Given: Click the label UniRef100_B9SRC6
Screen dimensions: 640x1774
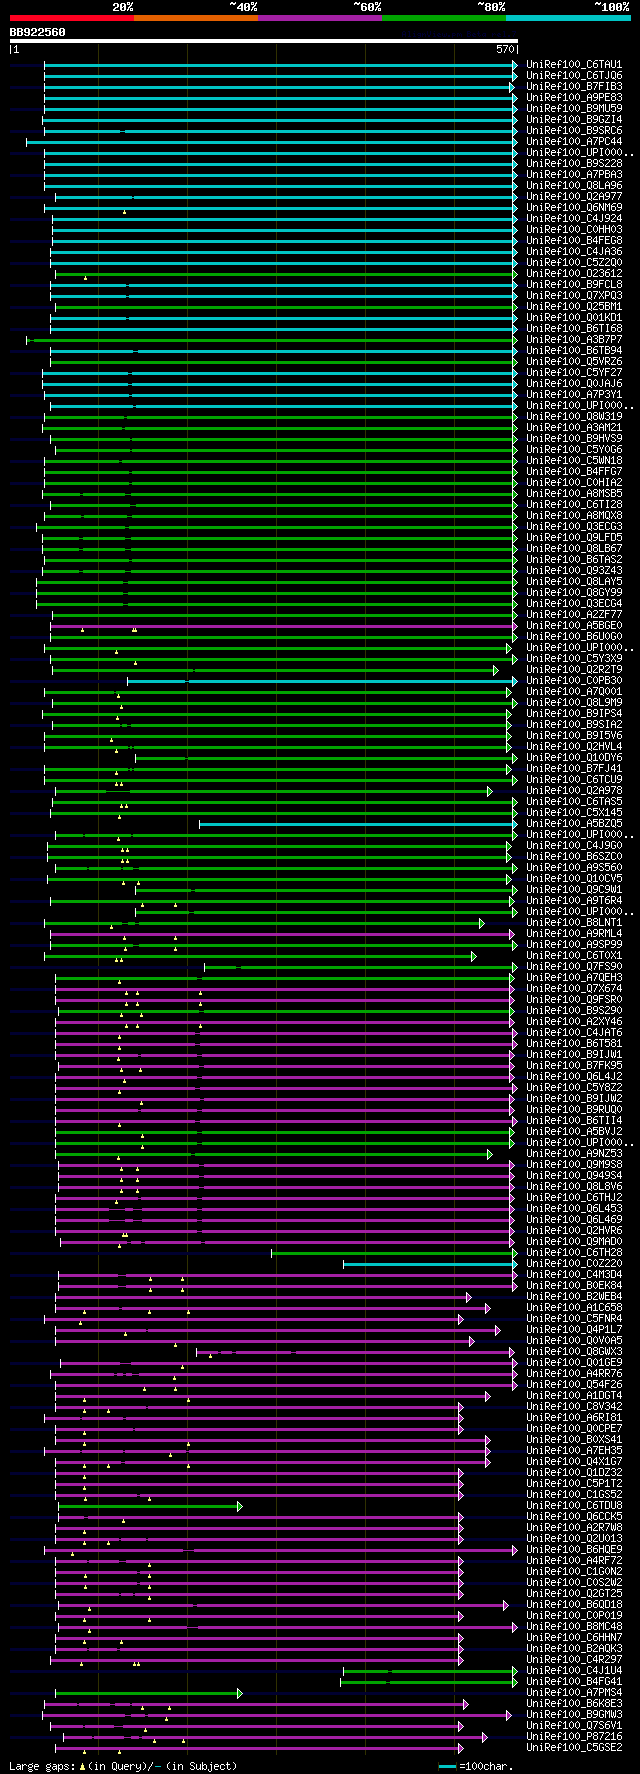Looking at the screenshot, I should (x=574, y=131).
